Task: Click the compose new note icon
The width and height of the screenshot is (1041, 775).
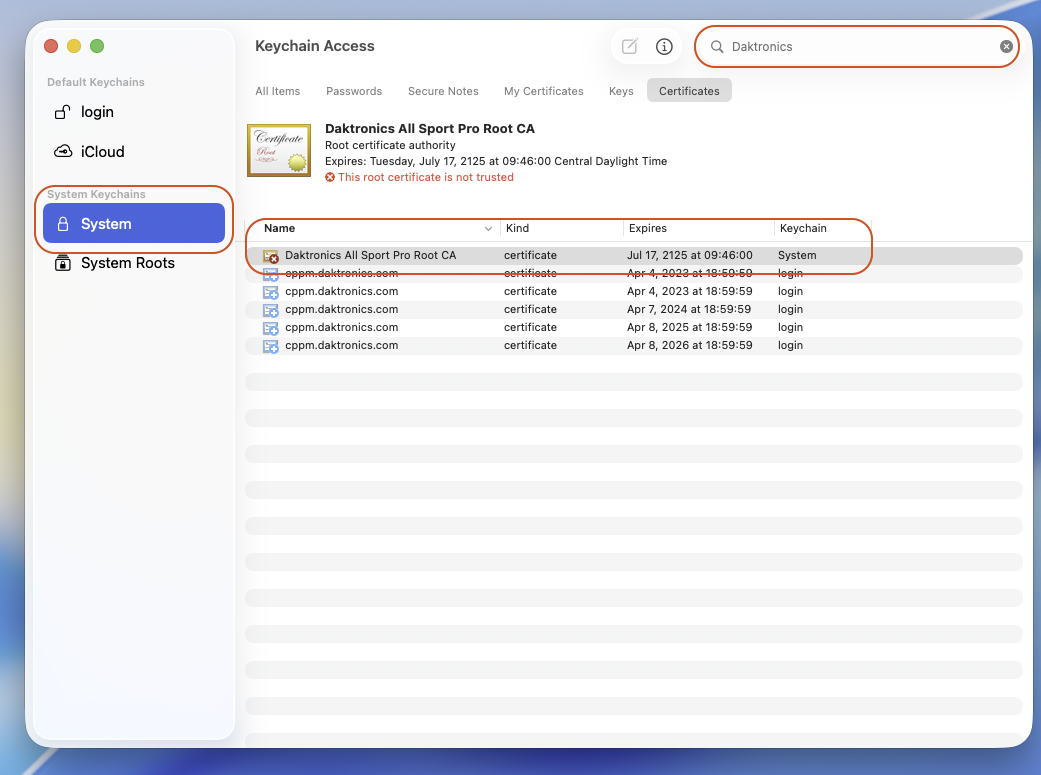Action: point(629,46)
